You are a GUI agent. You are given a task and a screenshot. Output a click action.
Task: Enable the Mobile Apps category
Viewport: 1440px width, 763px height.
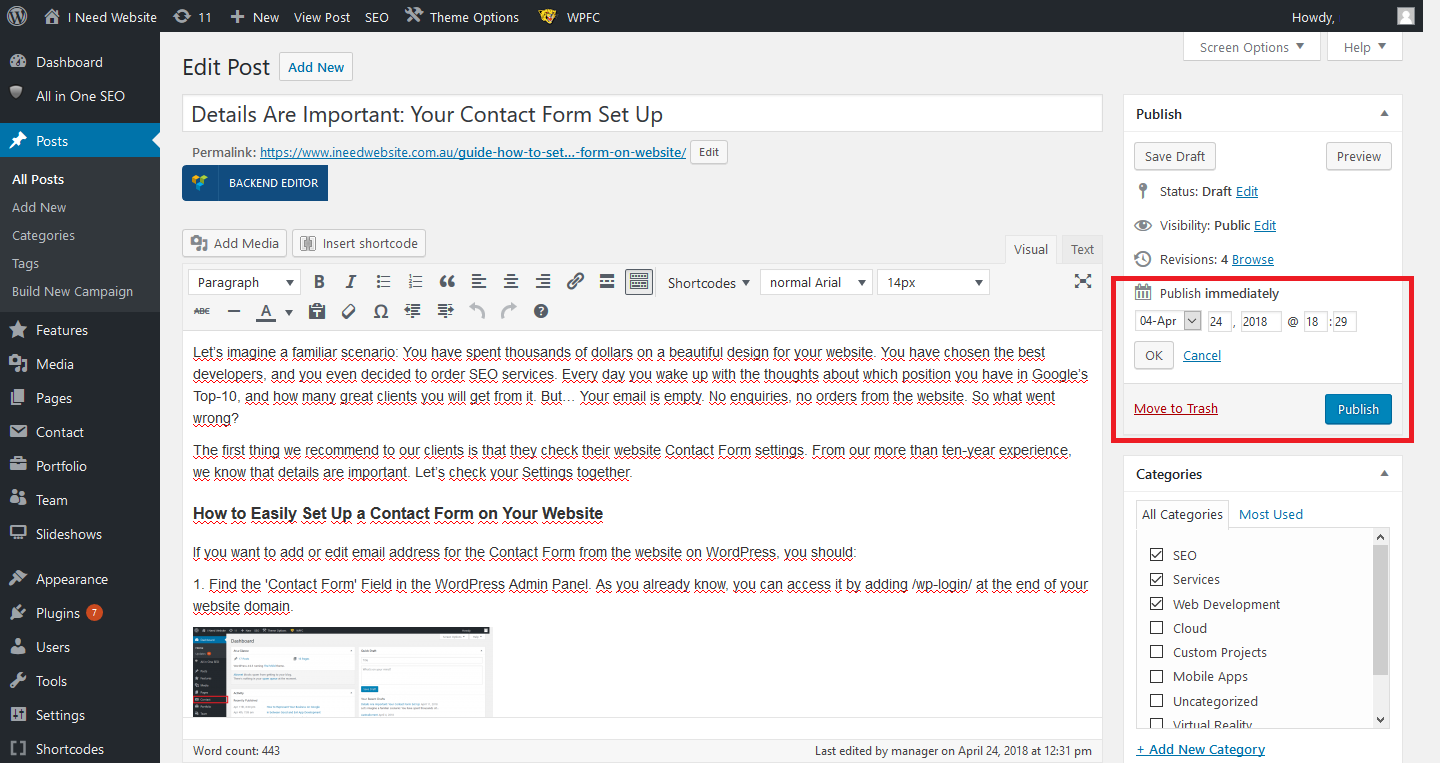tap(1157, 677)
